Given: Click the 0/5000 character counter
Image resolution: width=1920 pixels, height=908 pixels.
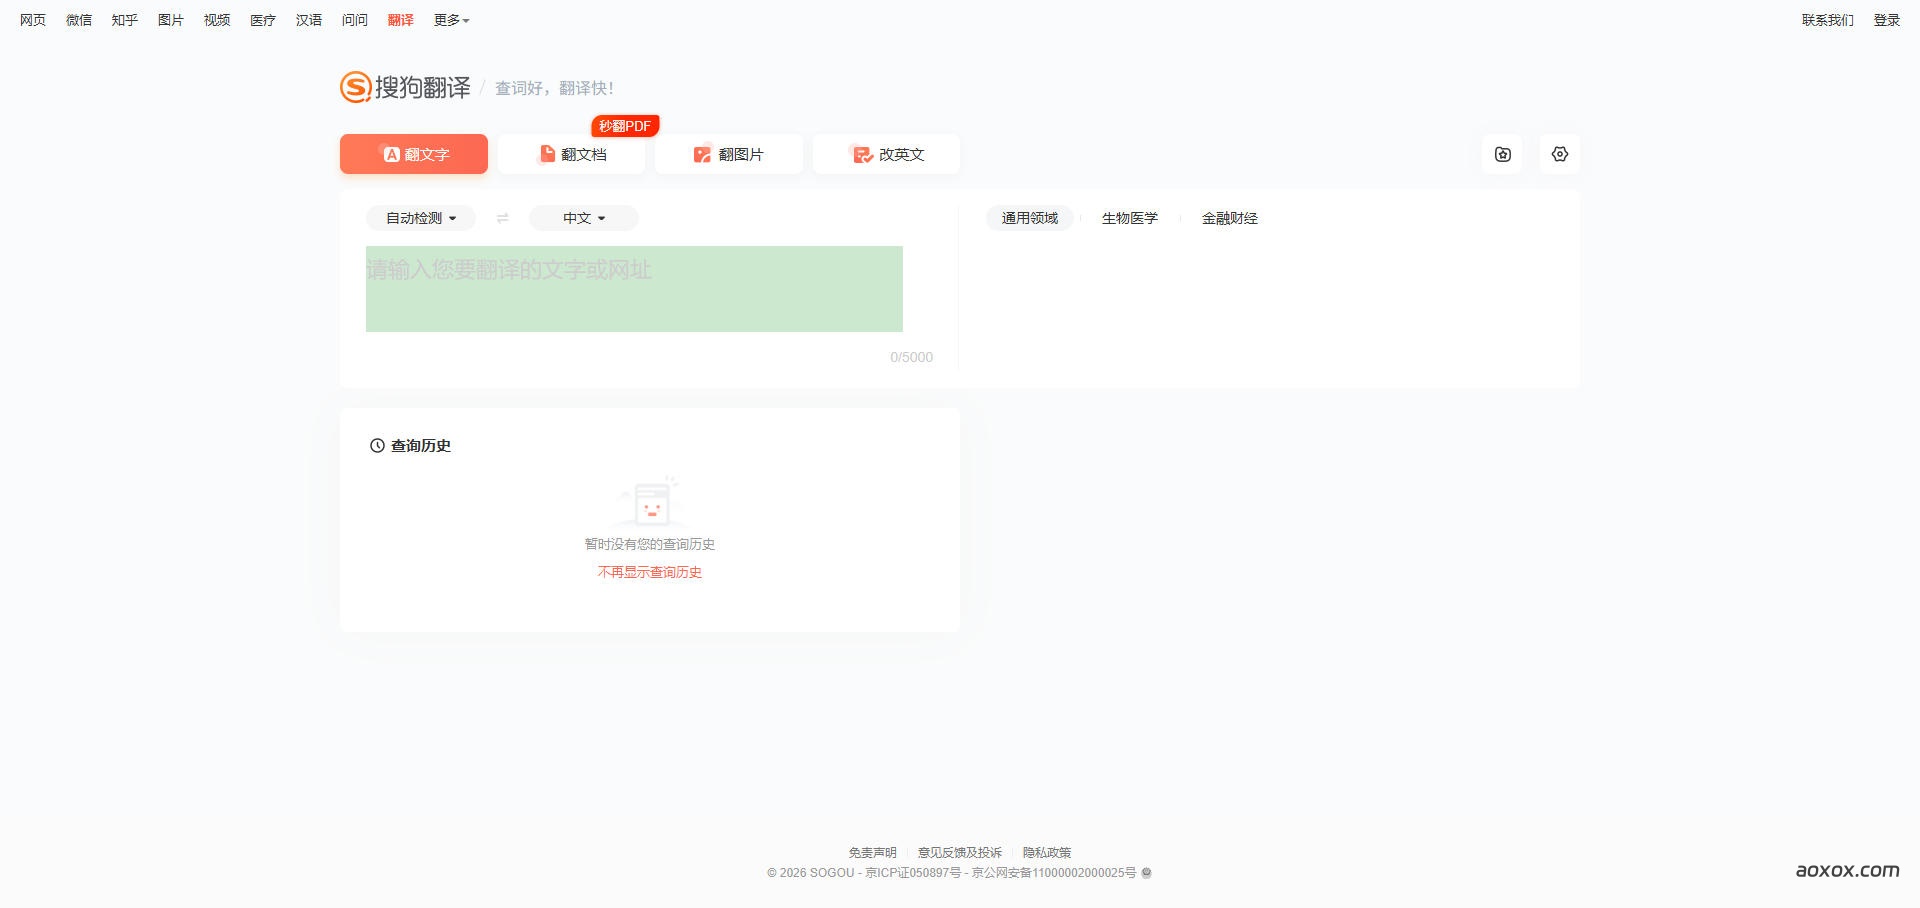Looking at the screenshot, I should (912, 357).
